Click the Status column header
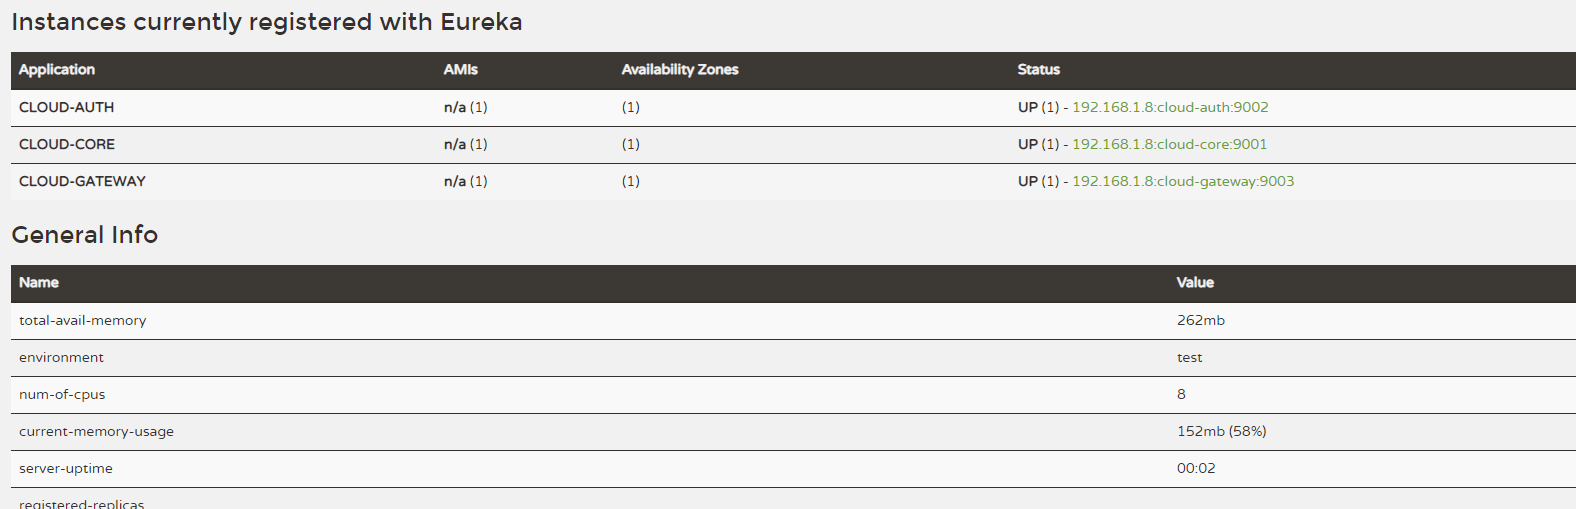This screenshot has height=509, width=1576. (x=1039, y=69)
